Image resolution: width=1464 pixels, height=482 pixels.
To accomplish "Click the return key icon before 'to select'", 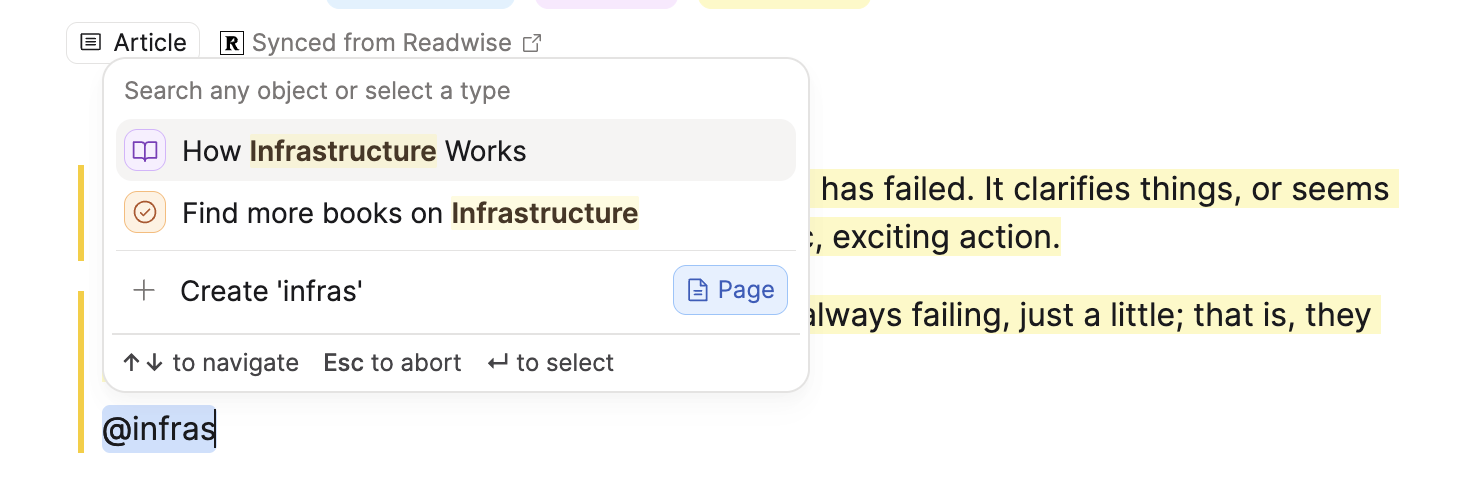I will 497,363.
